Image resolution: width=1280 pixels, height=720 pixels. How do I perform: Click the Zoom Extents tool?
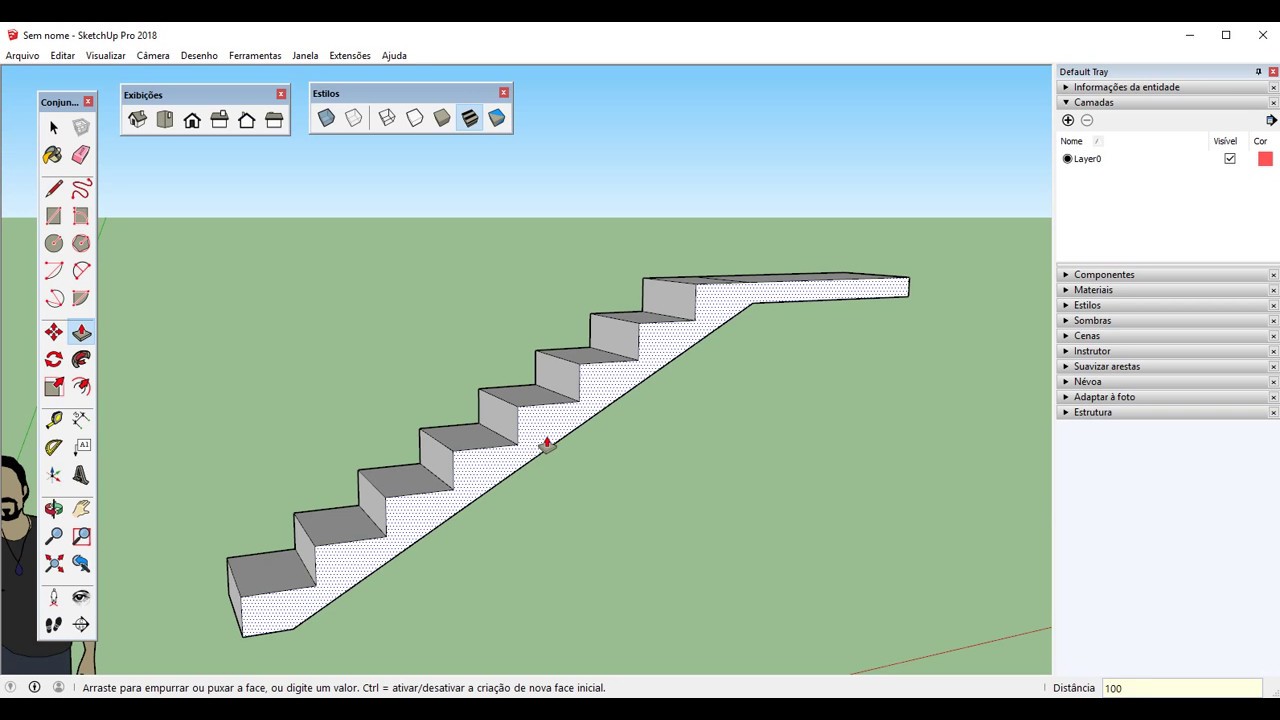[x=54, y=563]
